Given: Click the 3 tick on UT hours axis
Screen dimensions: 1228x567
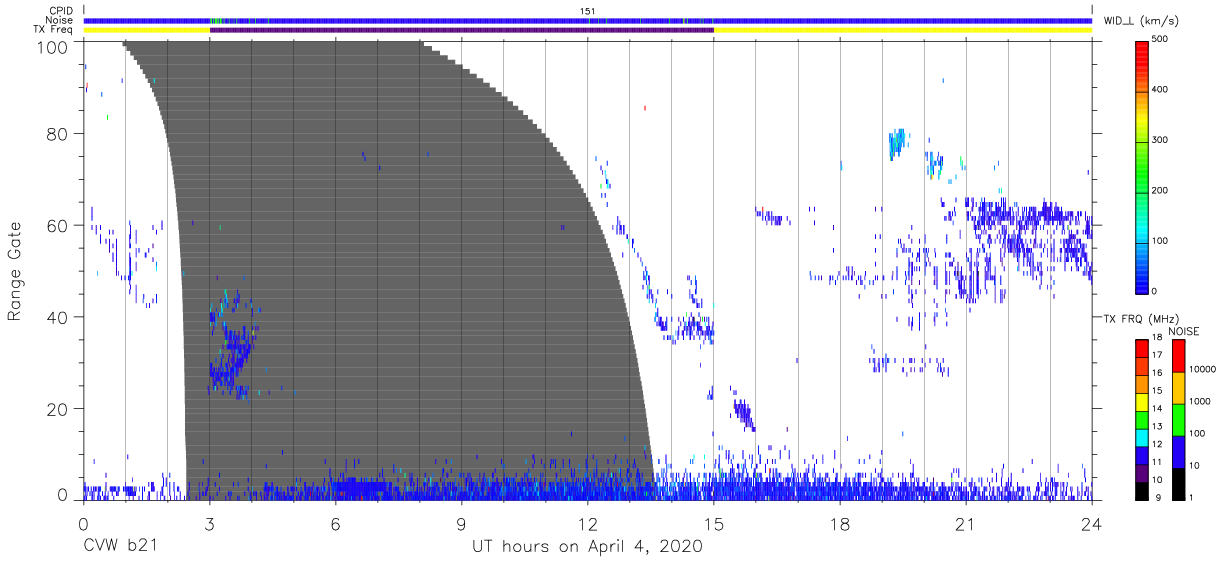Looking at the screenshot, I should [x=209, y=523].
